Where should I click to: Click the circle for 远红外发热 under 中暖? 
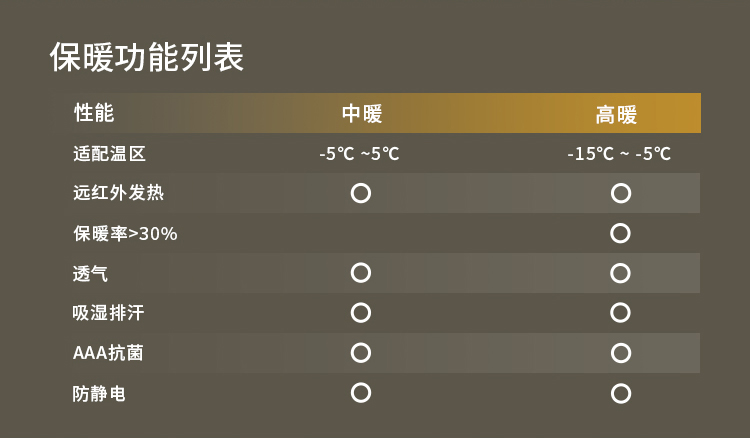point(361,193)
